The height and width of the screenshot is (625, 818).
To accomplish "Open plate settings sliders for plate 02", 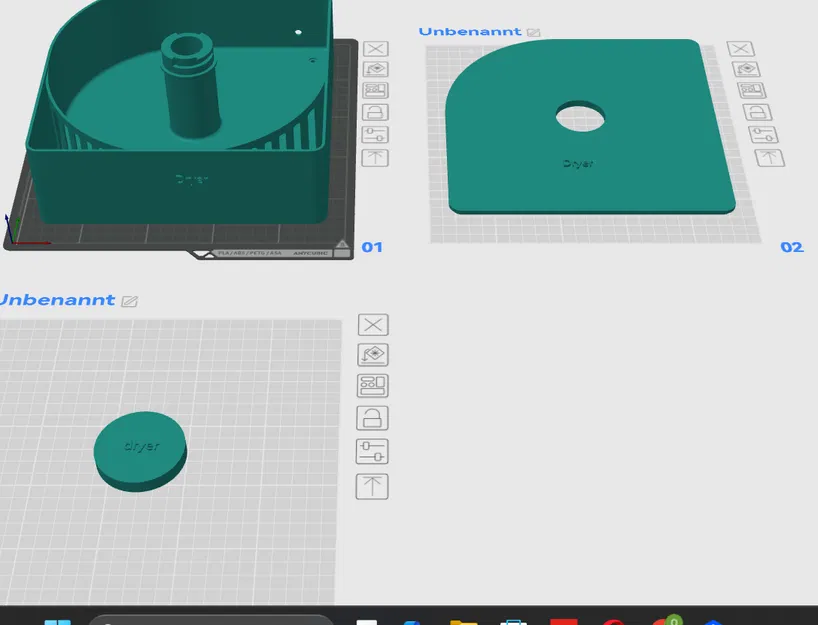I will [763, 135].
